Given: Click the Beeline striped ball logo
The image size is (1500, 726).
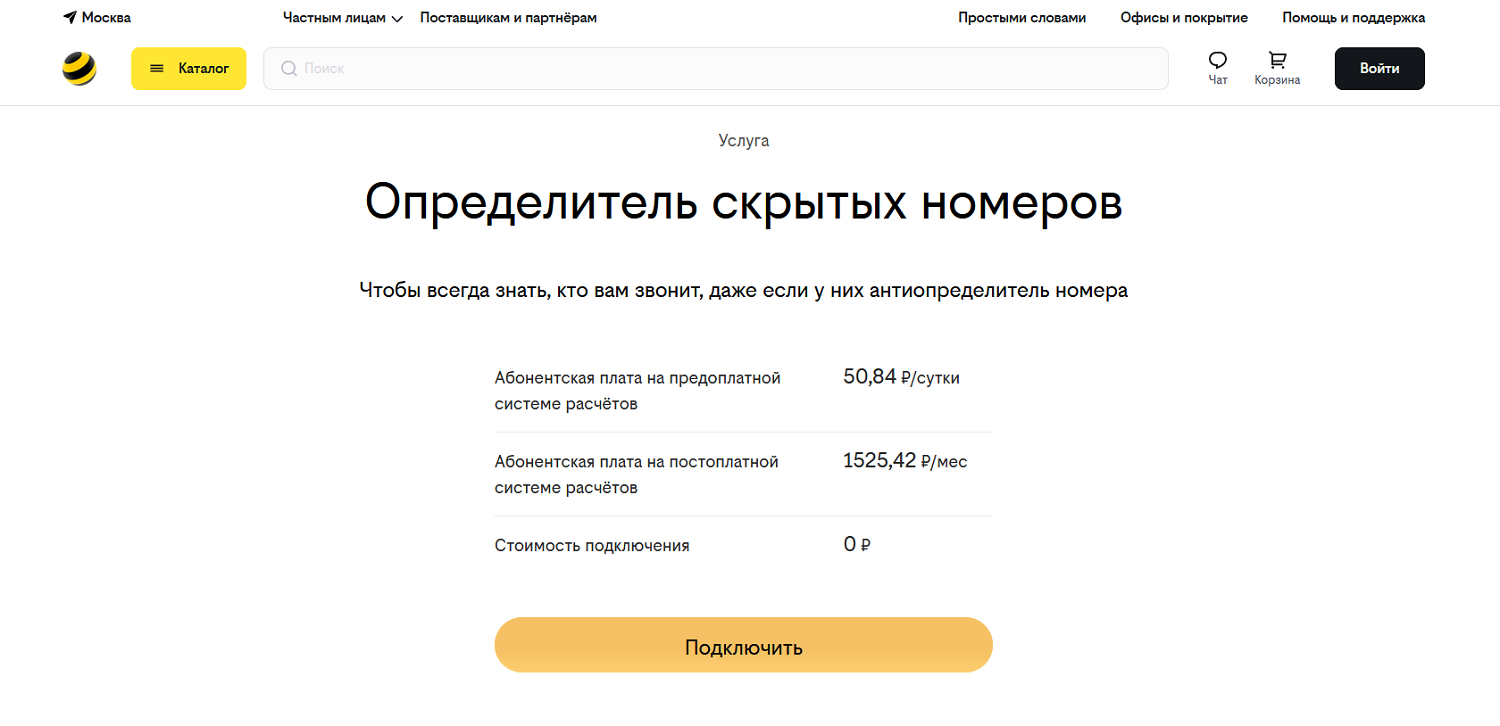Looking at the screenshot, I should (x=79, y=68).
